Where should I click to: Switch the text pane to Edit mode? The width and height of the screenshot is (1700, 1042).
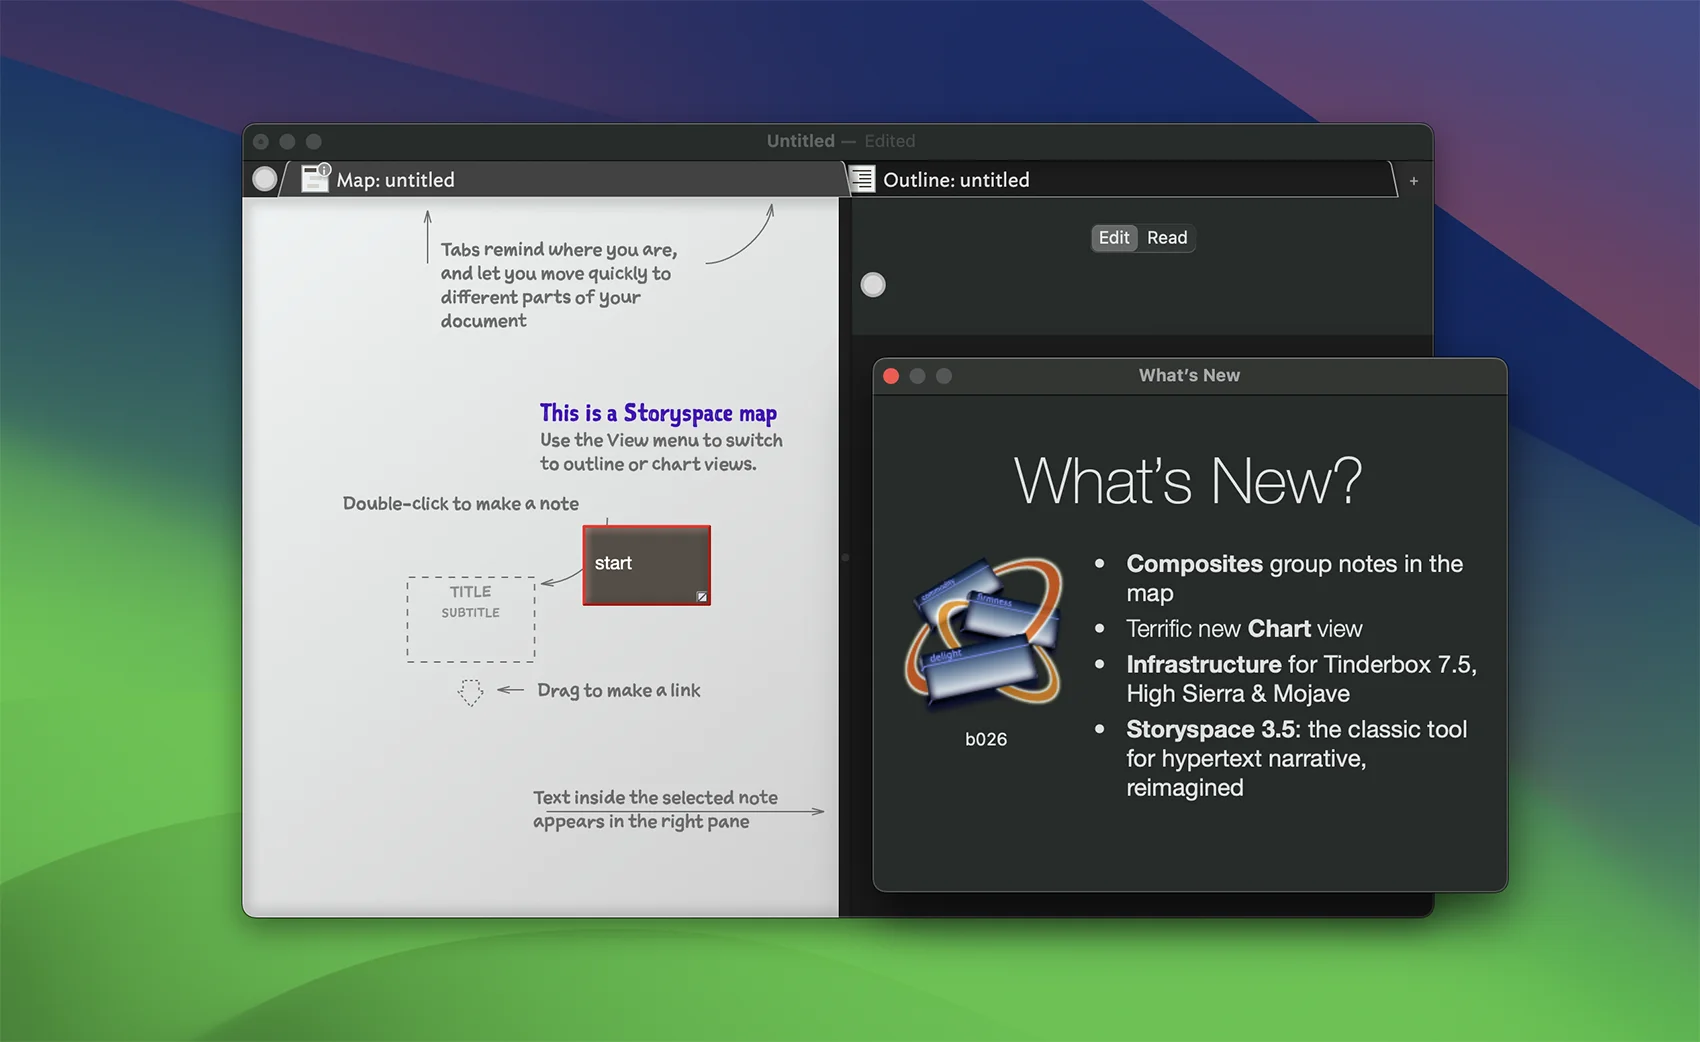coord(1113,238)
